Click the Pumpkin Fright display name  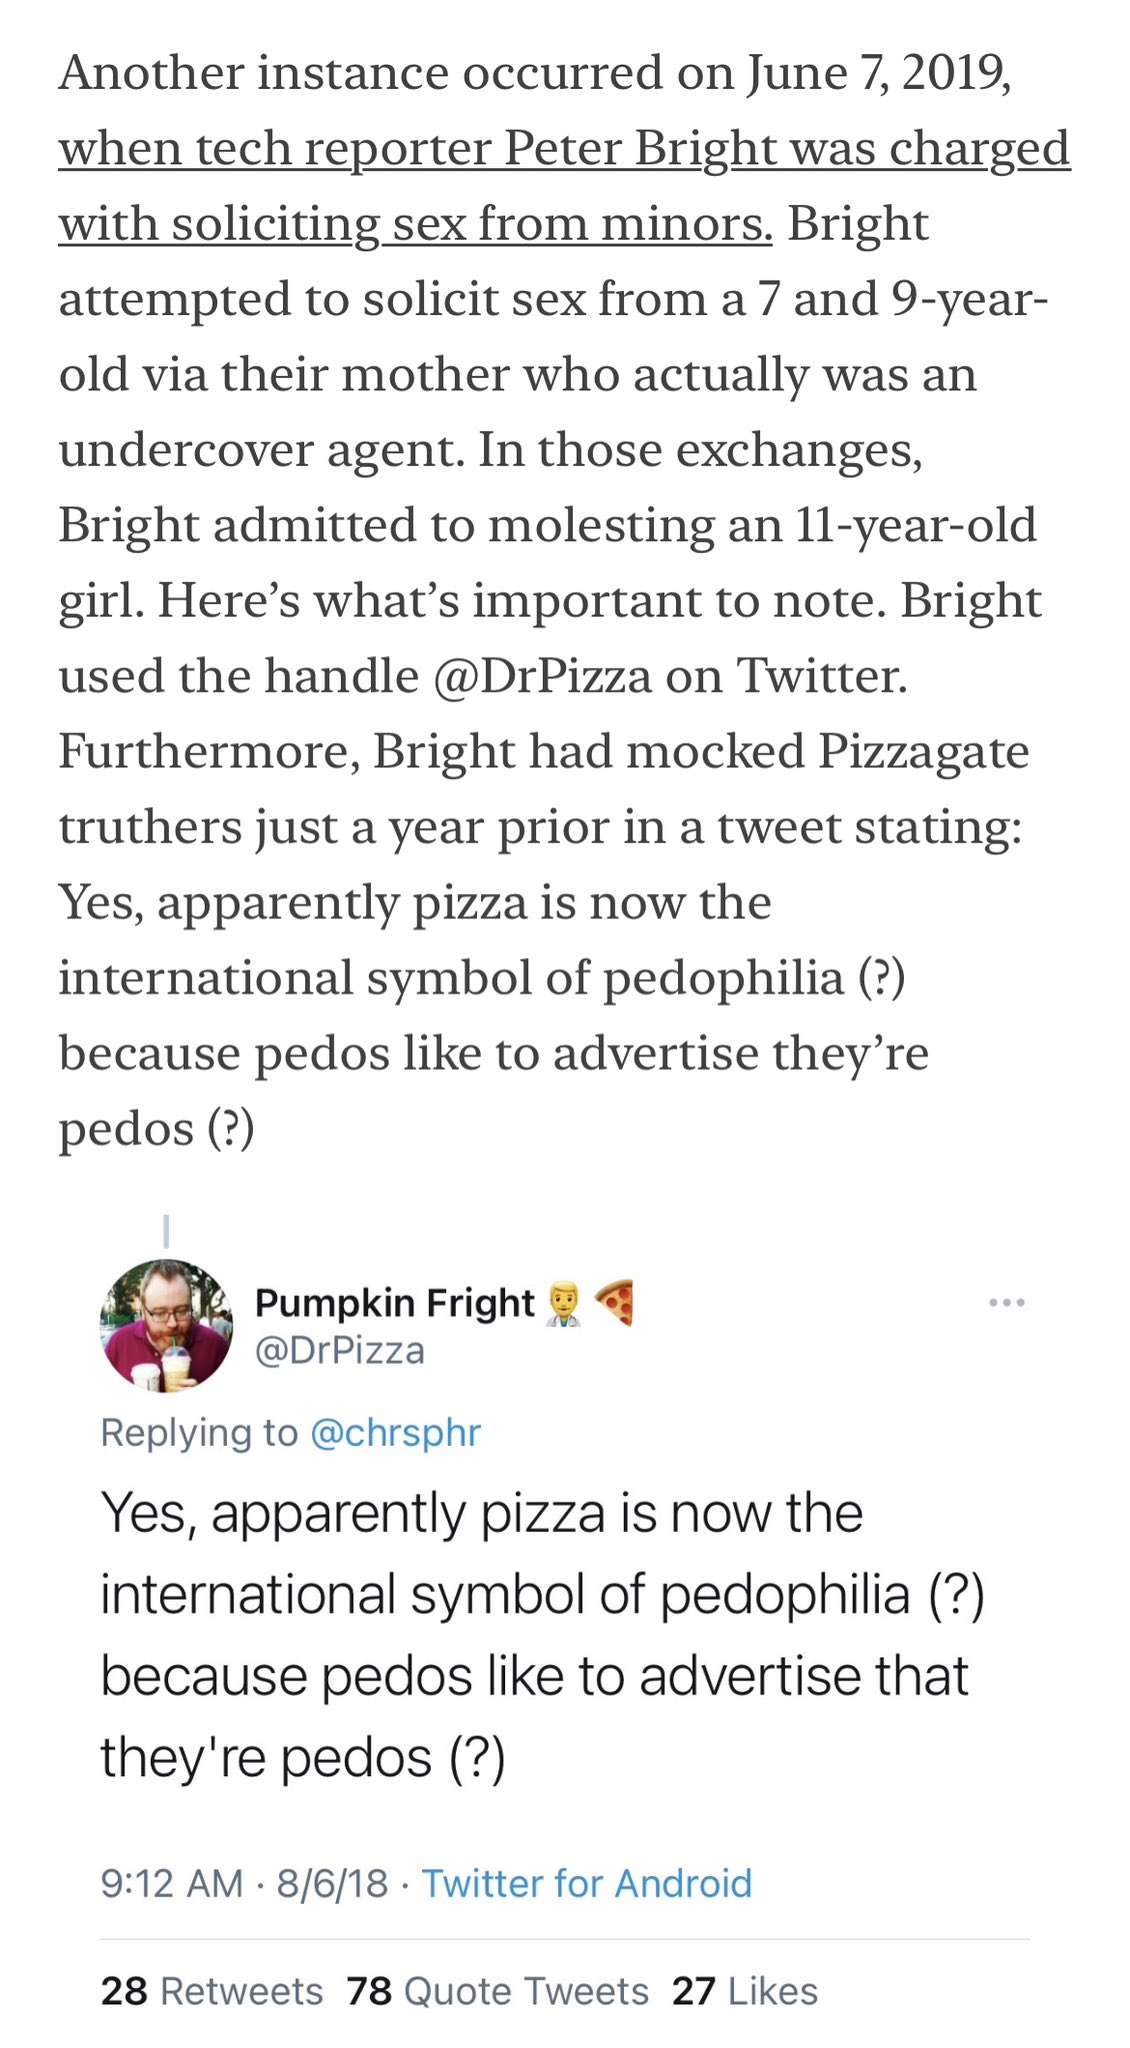[395, 1303]
